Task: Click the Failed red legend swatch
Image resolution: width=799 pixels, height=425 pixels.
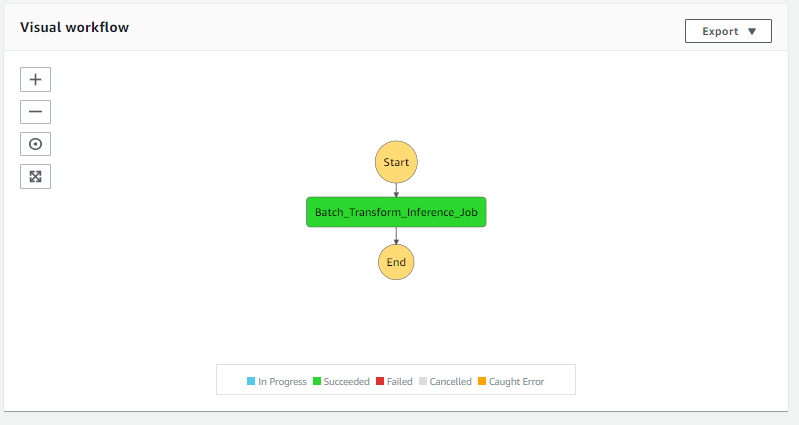Action: click(380, 381)
